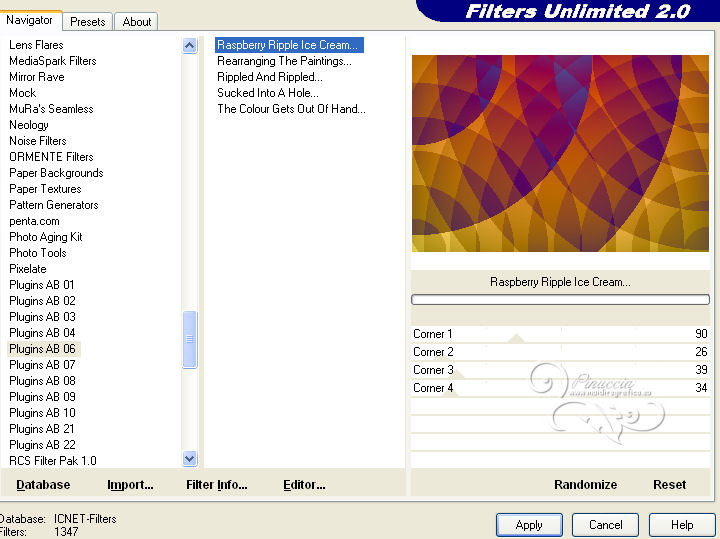Reset filter parameters
The width and height of the screenshot is (720, 539).
669,485
